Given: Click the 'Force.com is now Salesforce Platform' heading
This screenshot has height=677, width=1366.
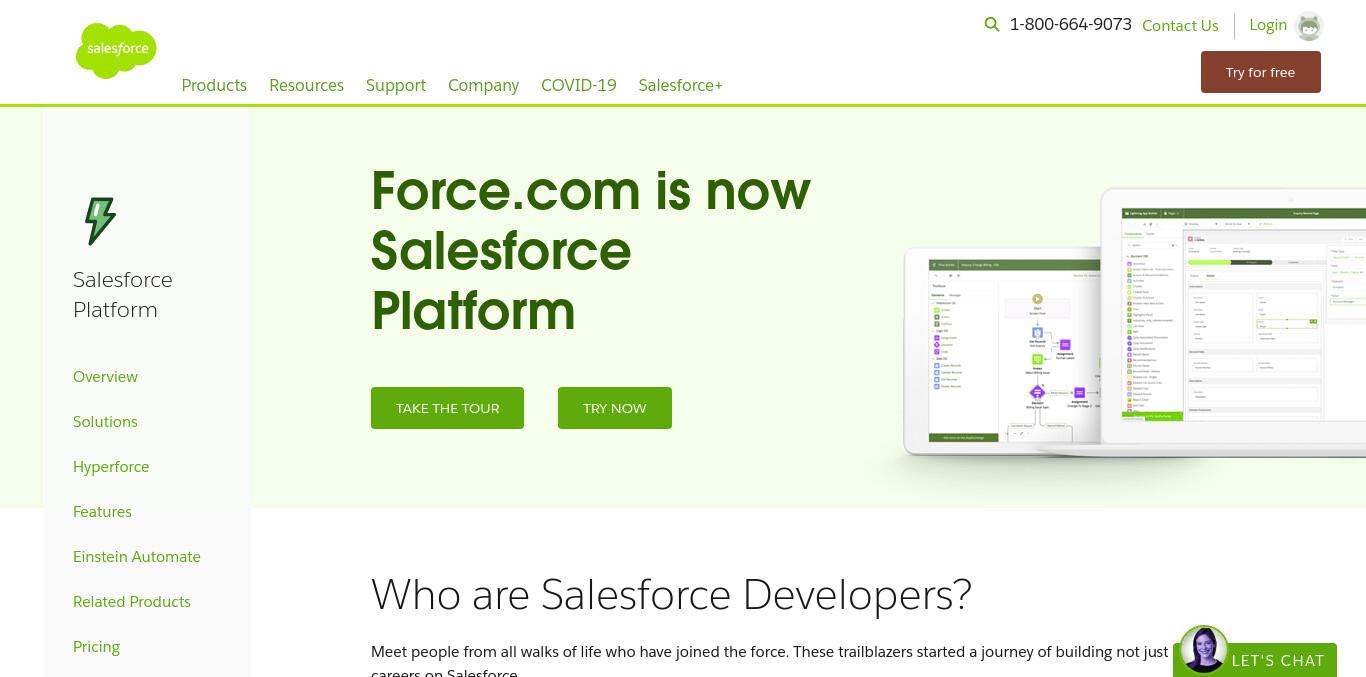Looking at the screenshot, I should 591,250.
